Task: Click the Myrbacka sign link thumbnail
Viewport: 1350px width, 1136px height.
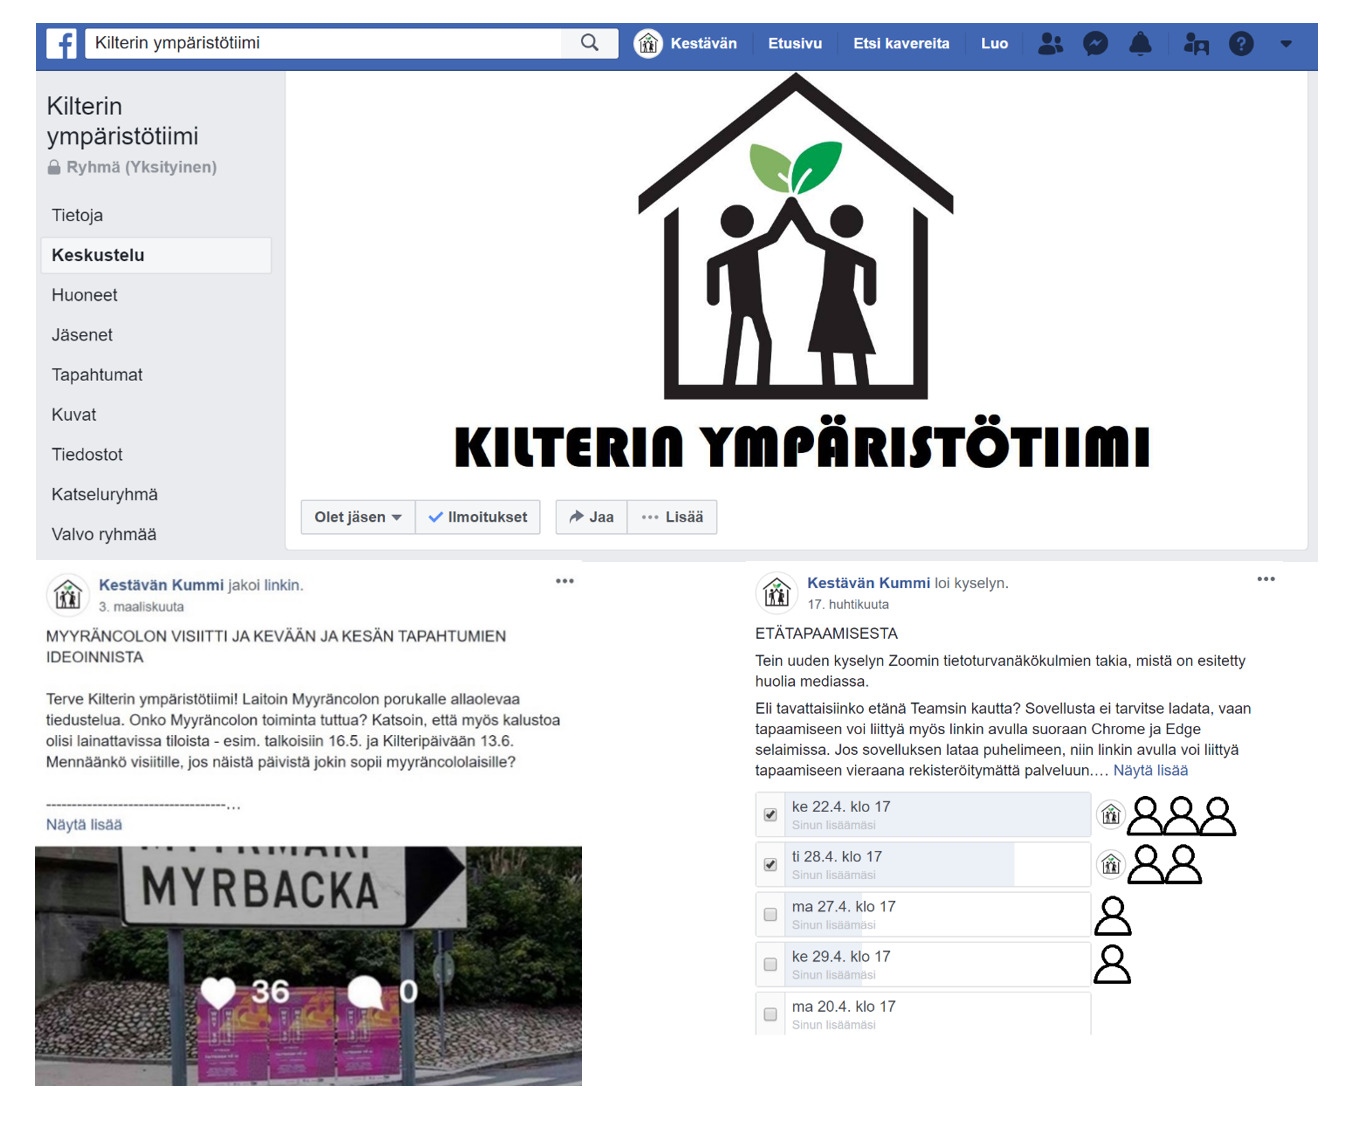Action: [308, 965]
